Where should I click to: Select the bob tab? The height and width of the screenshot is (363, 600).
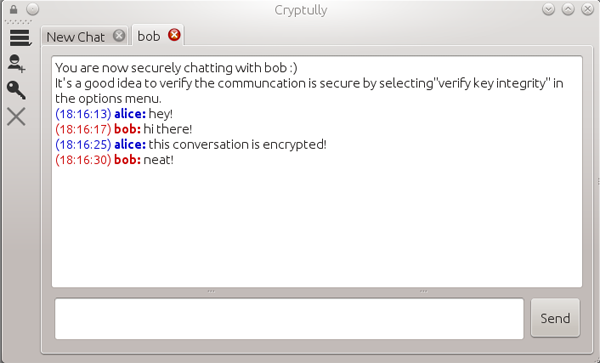[x=149, y=36]
